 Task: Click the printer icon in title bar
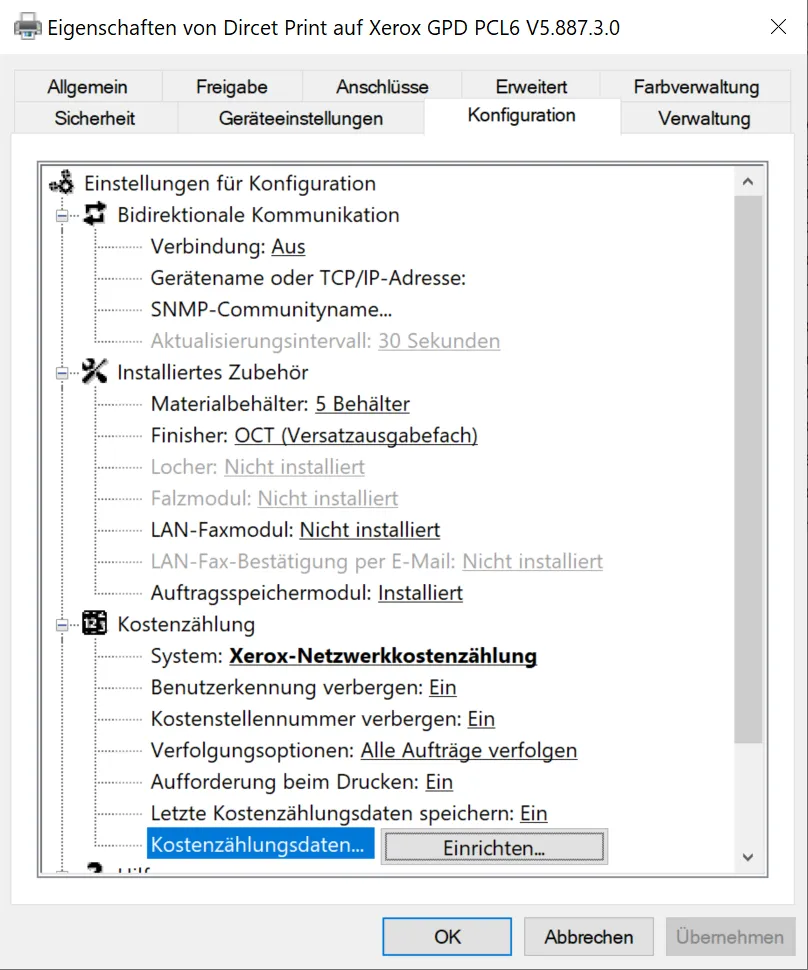click(27, 27)
